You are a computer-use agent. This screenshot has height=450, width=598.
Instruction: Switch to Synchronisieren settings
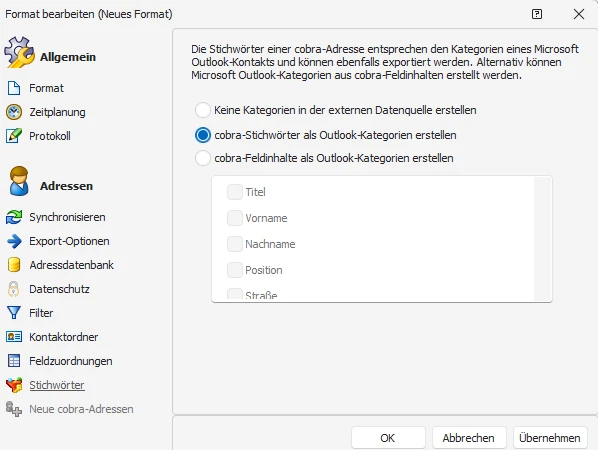coord(67,217)
